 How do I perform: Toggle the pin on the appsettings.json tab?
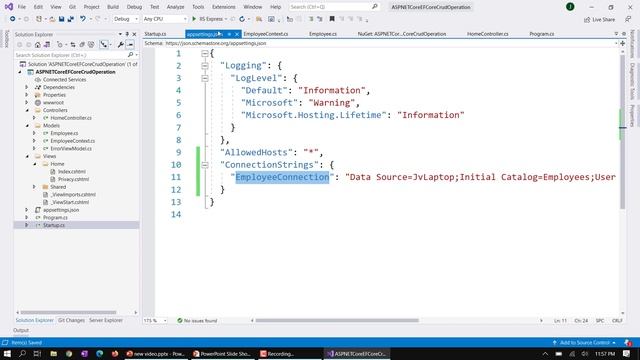tap(229, 34)
